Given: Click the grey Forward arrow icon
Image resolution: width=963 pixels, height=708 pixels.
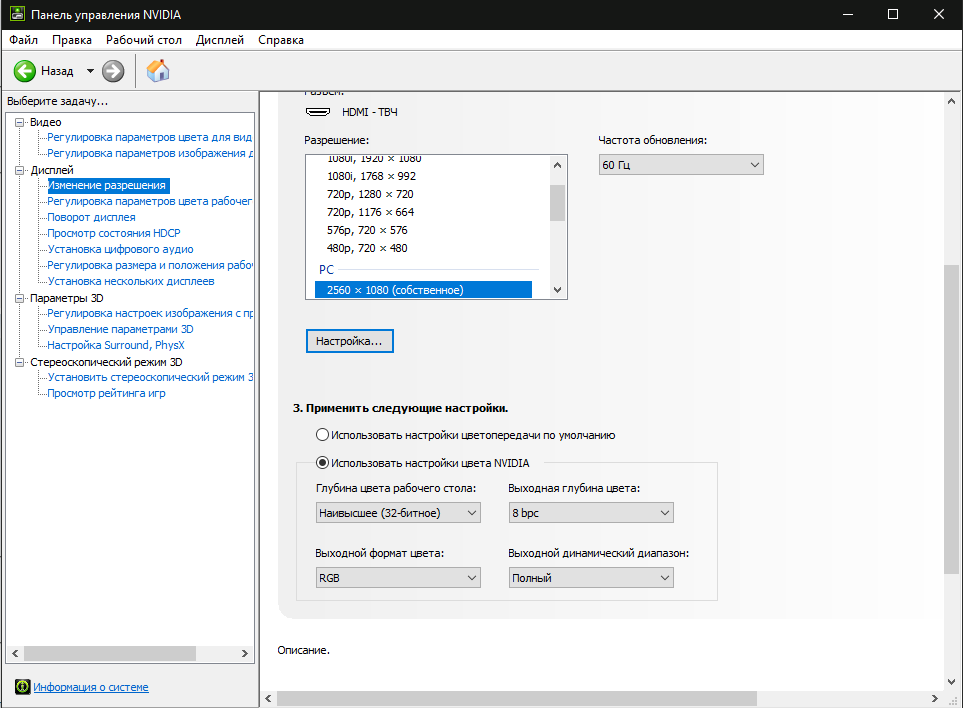Looking at the screenshot, I should click(113, 71).
